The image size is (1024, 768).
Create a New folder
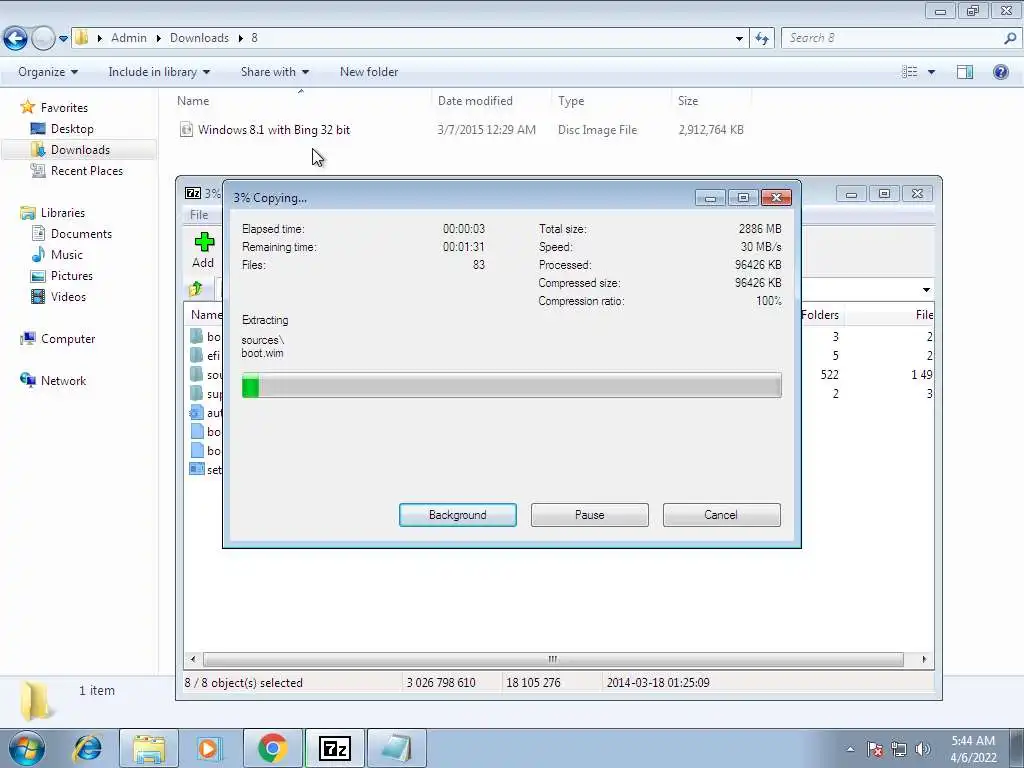[369, 72]
